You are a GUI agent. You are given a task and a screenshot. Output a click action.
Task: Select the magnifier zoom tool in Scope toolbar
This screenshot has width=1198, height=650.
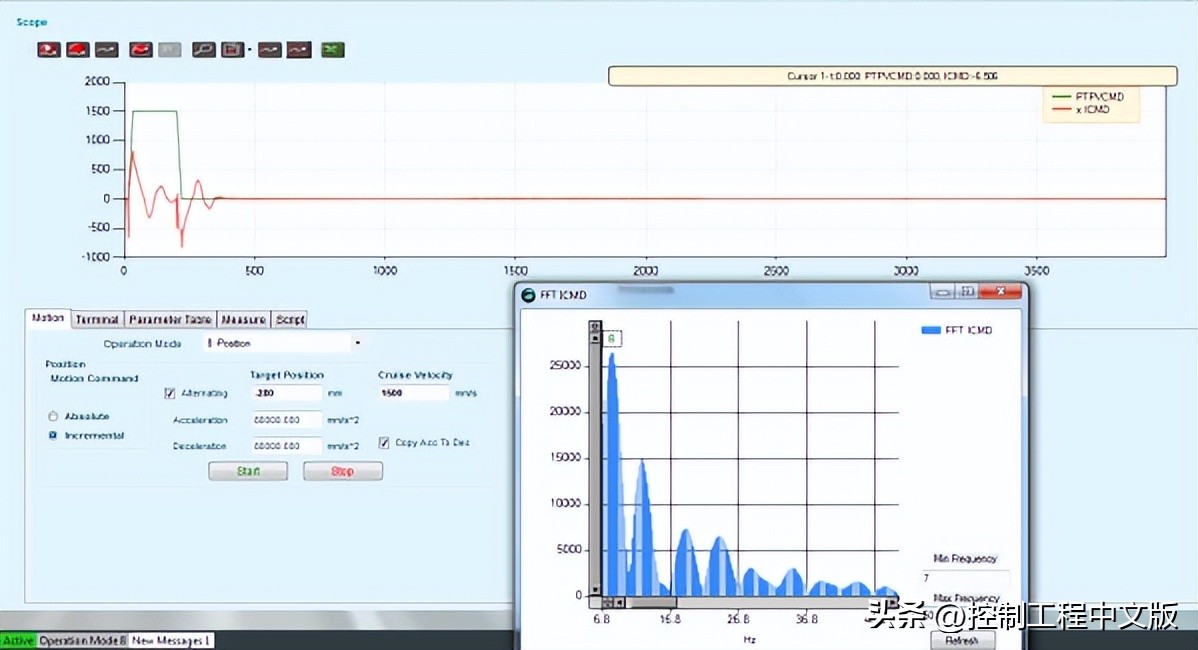click(x=203, y=50)
